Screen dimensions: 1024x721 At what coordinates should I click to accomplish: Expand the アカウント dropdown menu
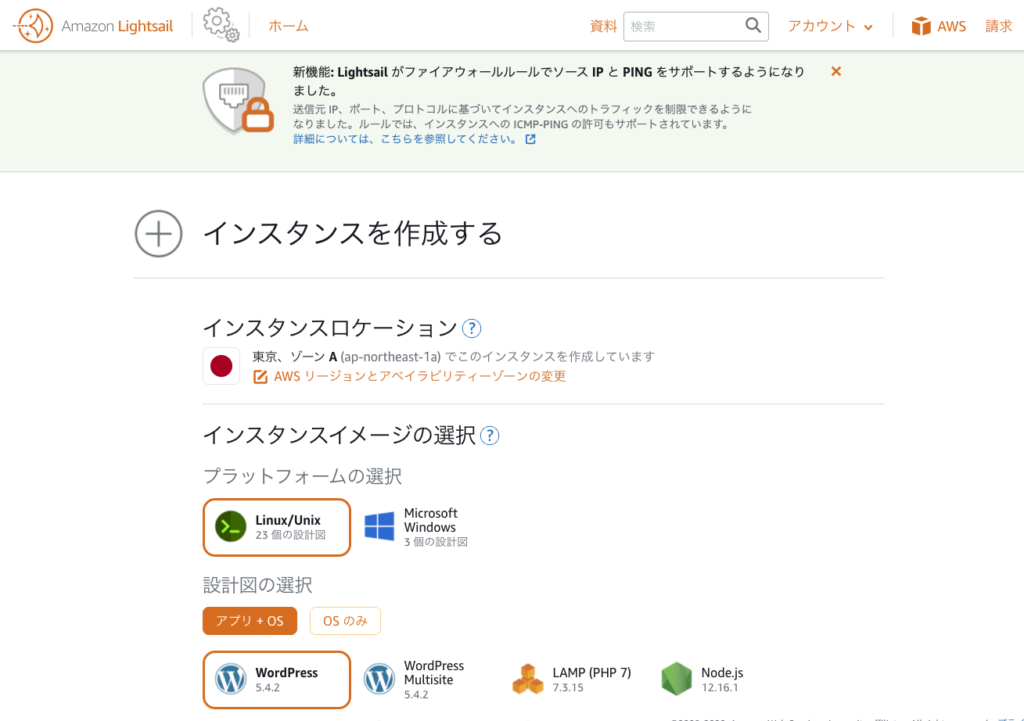tap(830, 26)
